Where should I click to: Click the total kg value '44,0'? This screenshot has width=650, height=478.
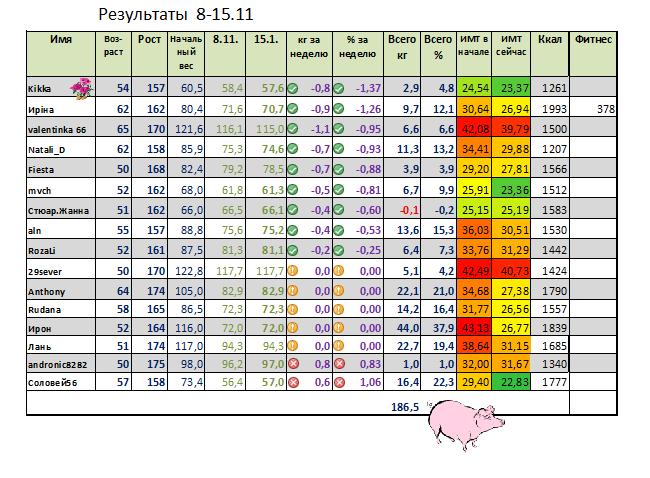point(408,328)
